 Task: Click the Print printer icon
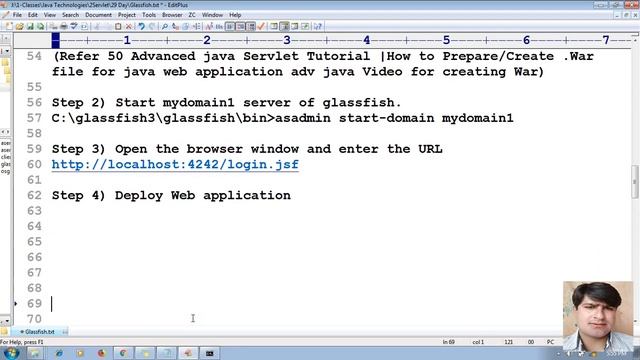(x=64, y=27)
